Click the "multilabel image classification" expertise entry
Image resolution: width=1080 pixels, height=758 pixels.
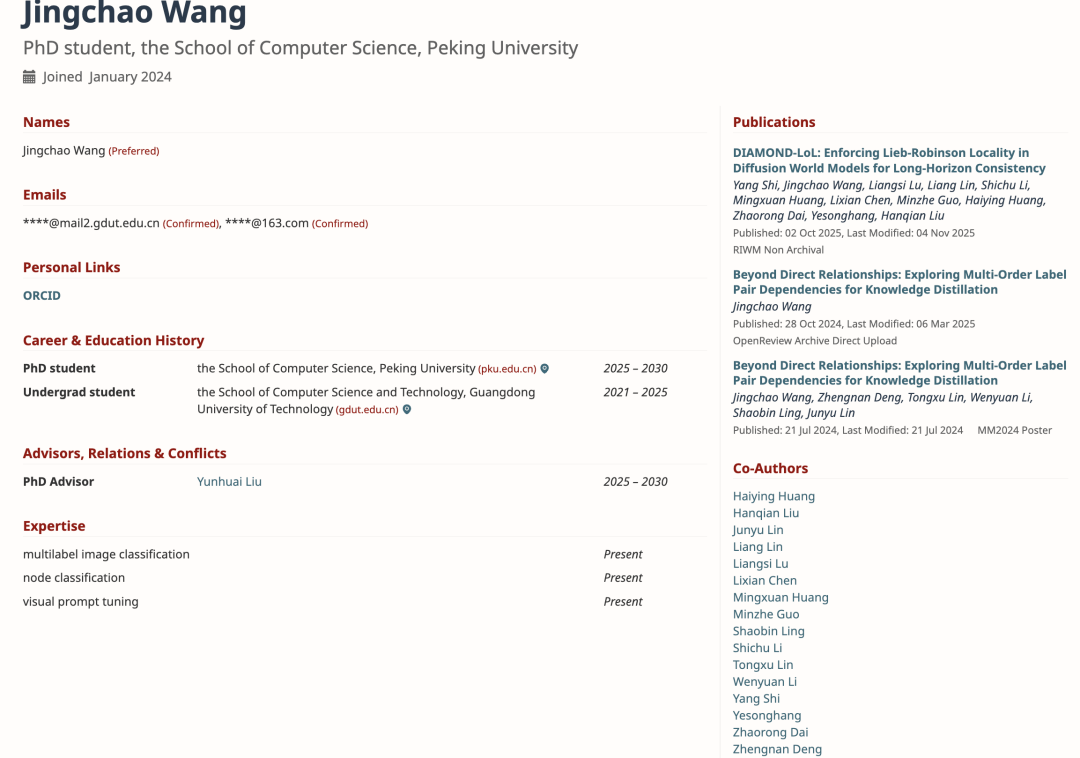coord(106,554)
